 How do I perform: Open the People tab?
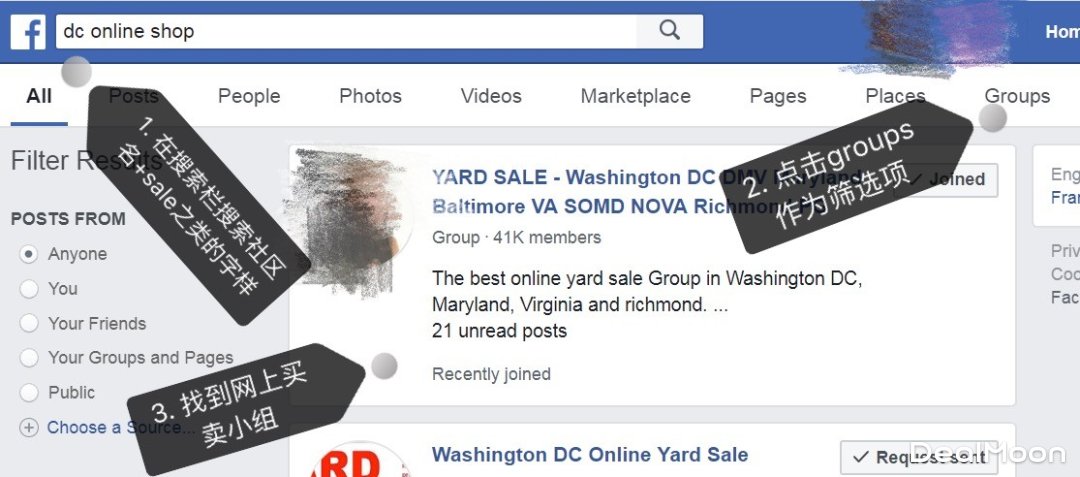point(249,96)
